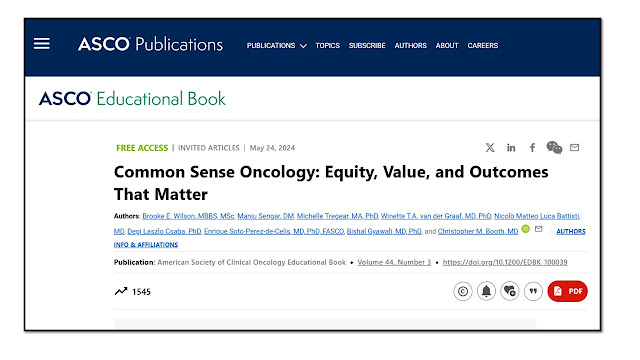Open the copyright permissions button
The height and width of the screenshot is (360, 640).
point(462,291)
